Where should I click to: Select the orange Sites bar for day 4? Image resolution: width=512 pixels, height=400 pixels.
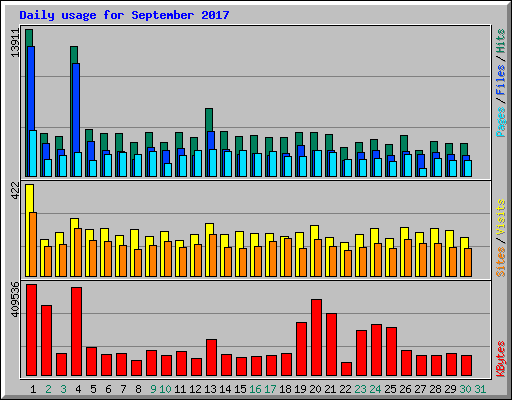[78, 252]
